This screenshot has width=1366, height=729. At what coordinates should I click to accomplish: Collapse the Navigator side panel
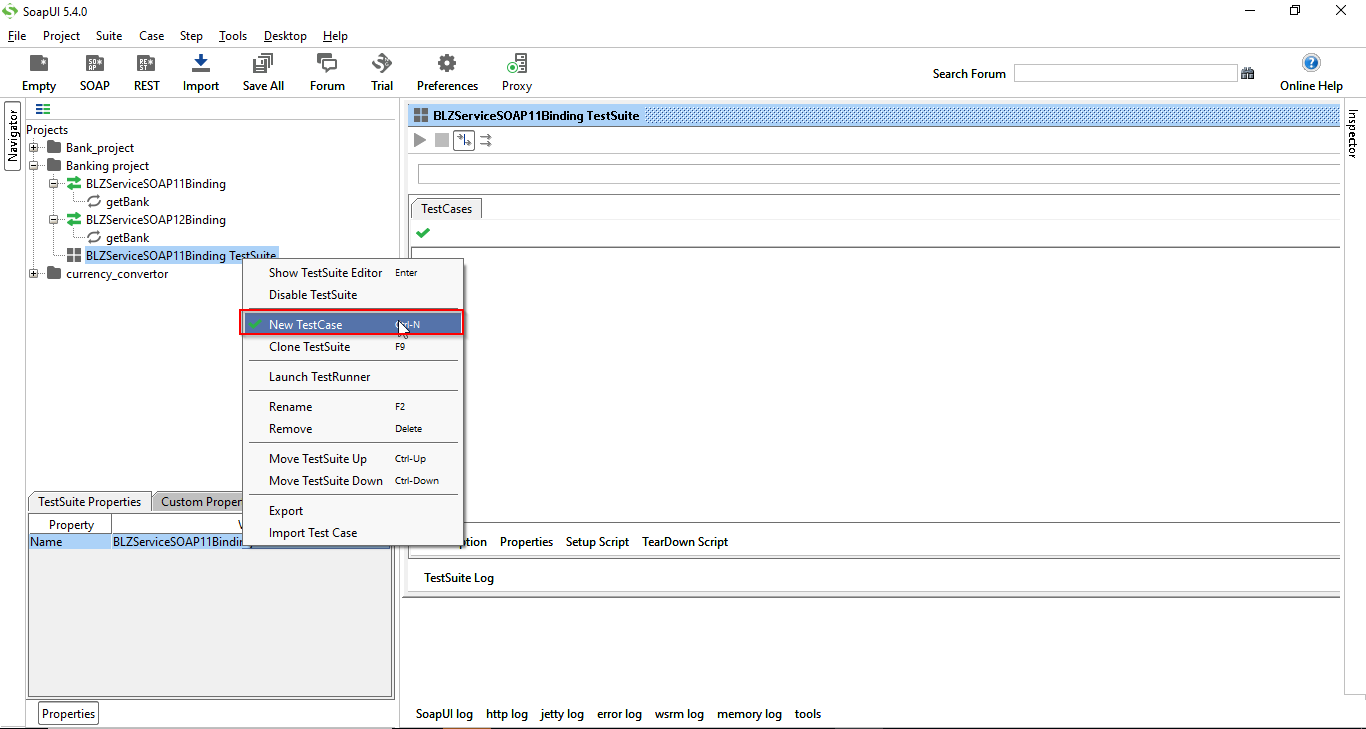(x=11, y=135)
